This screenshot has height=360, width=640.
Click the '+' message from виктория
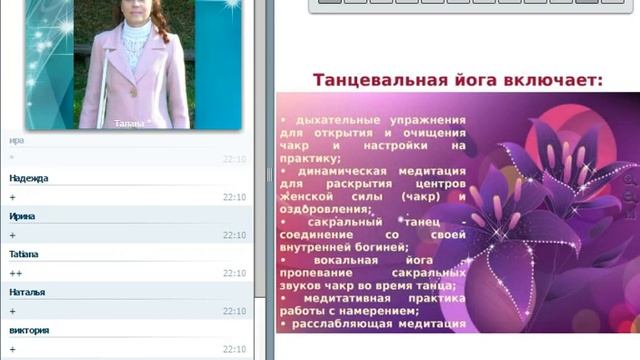[13, 349]
